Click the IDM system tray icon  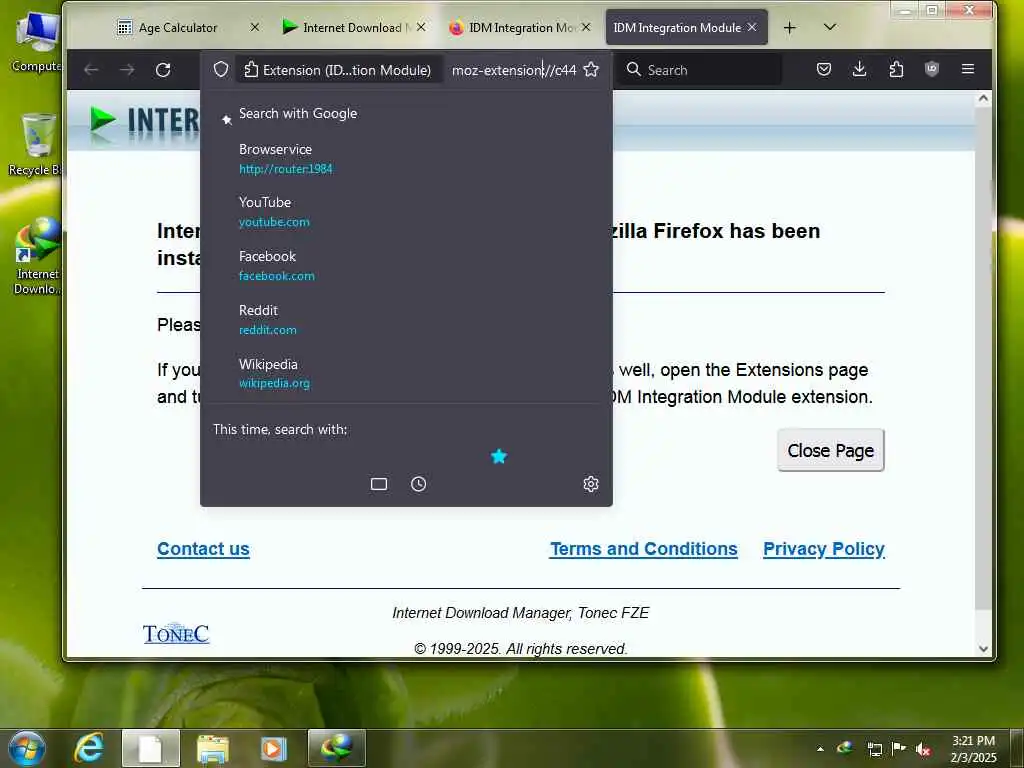point(844,748)
